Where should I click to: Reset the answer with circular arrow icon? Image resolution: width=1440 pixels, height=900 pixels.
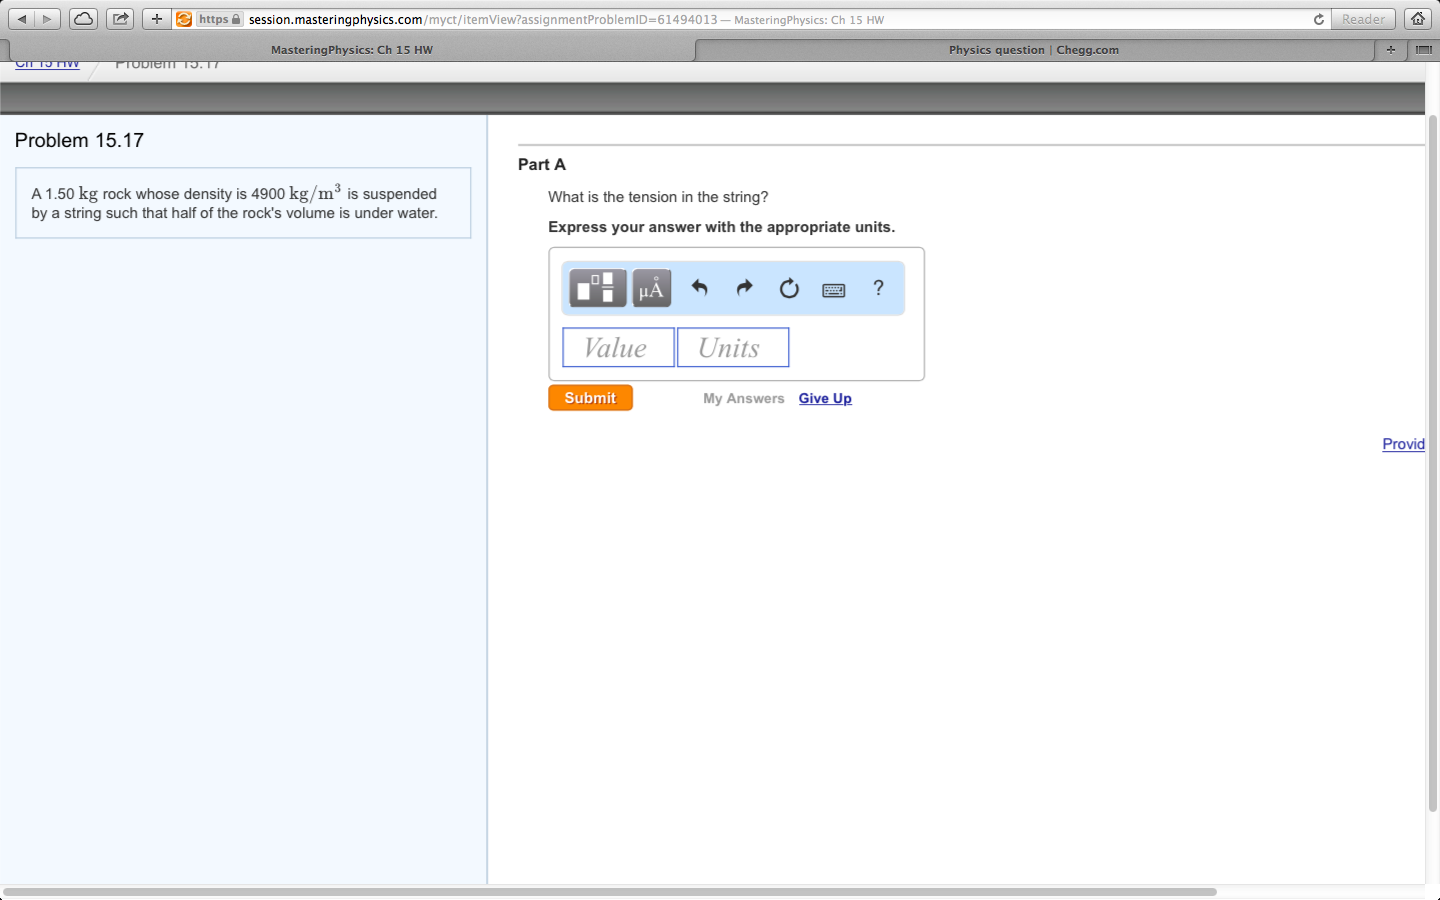(789, 288)
